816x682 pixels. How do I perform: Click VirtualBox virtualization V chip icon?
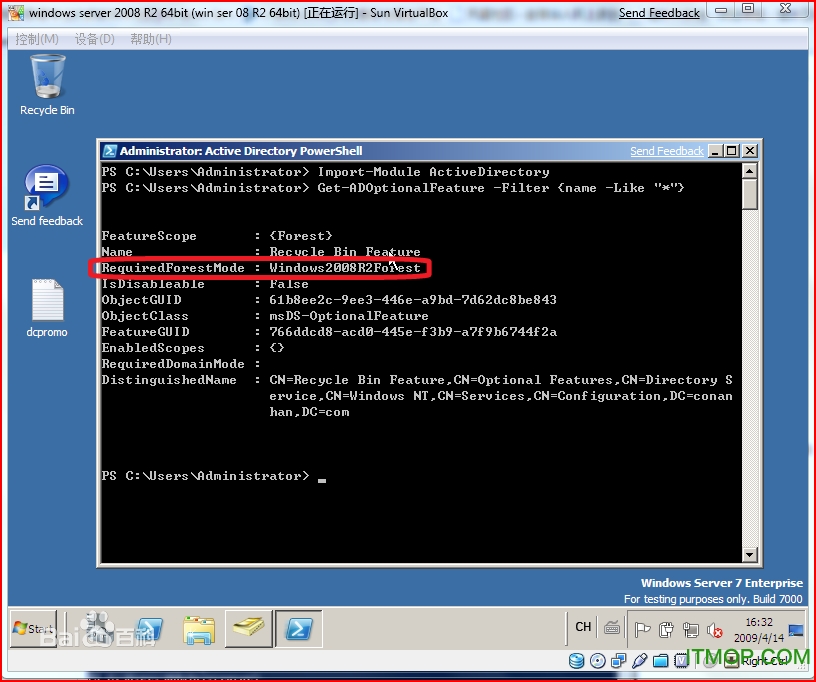(x=681, y=661)
